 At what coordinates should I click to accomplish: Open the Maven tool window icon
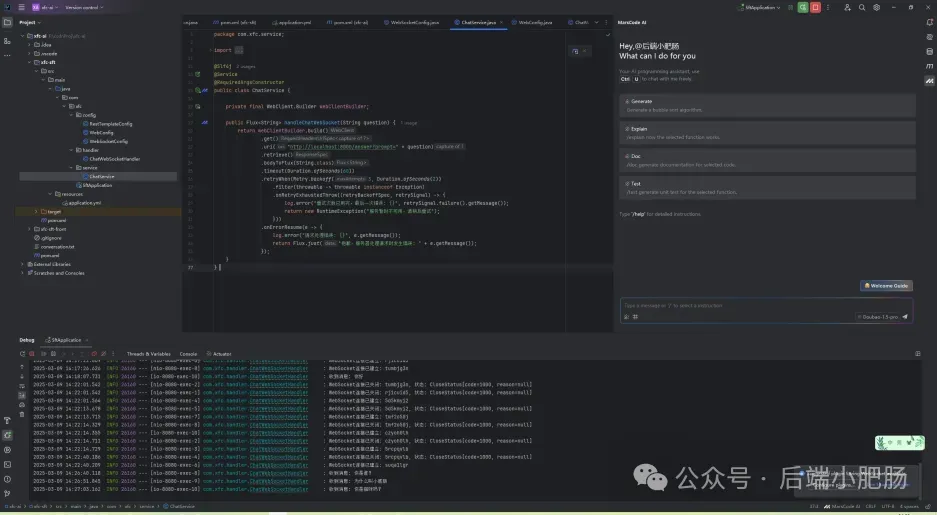pos(929,66)
